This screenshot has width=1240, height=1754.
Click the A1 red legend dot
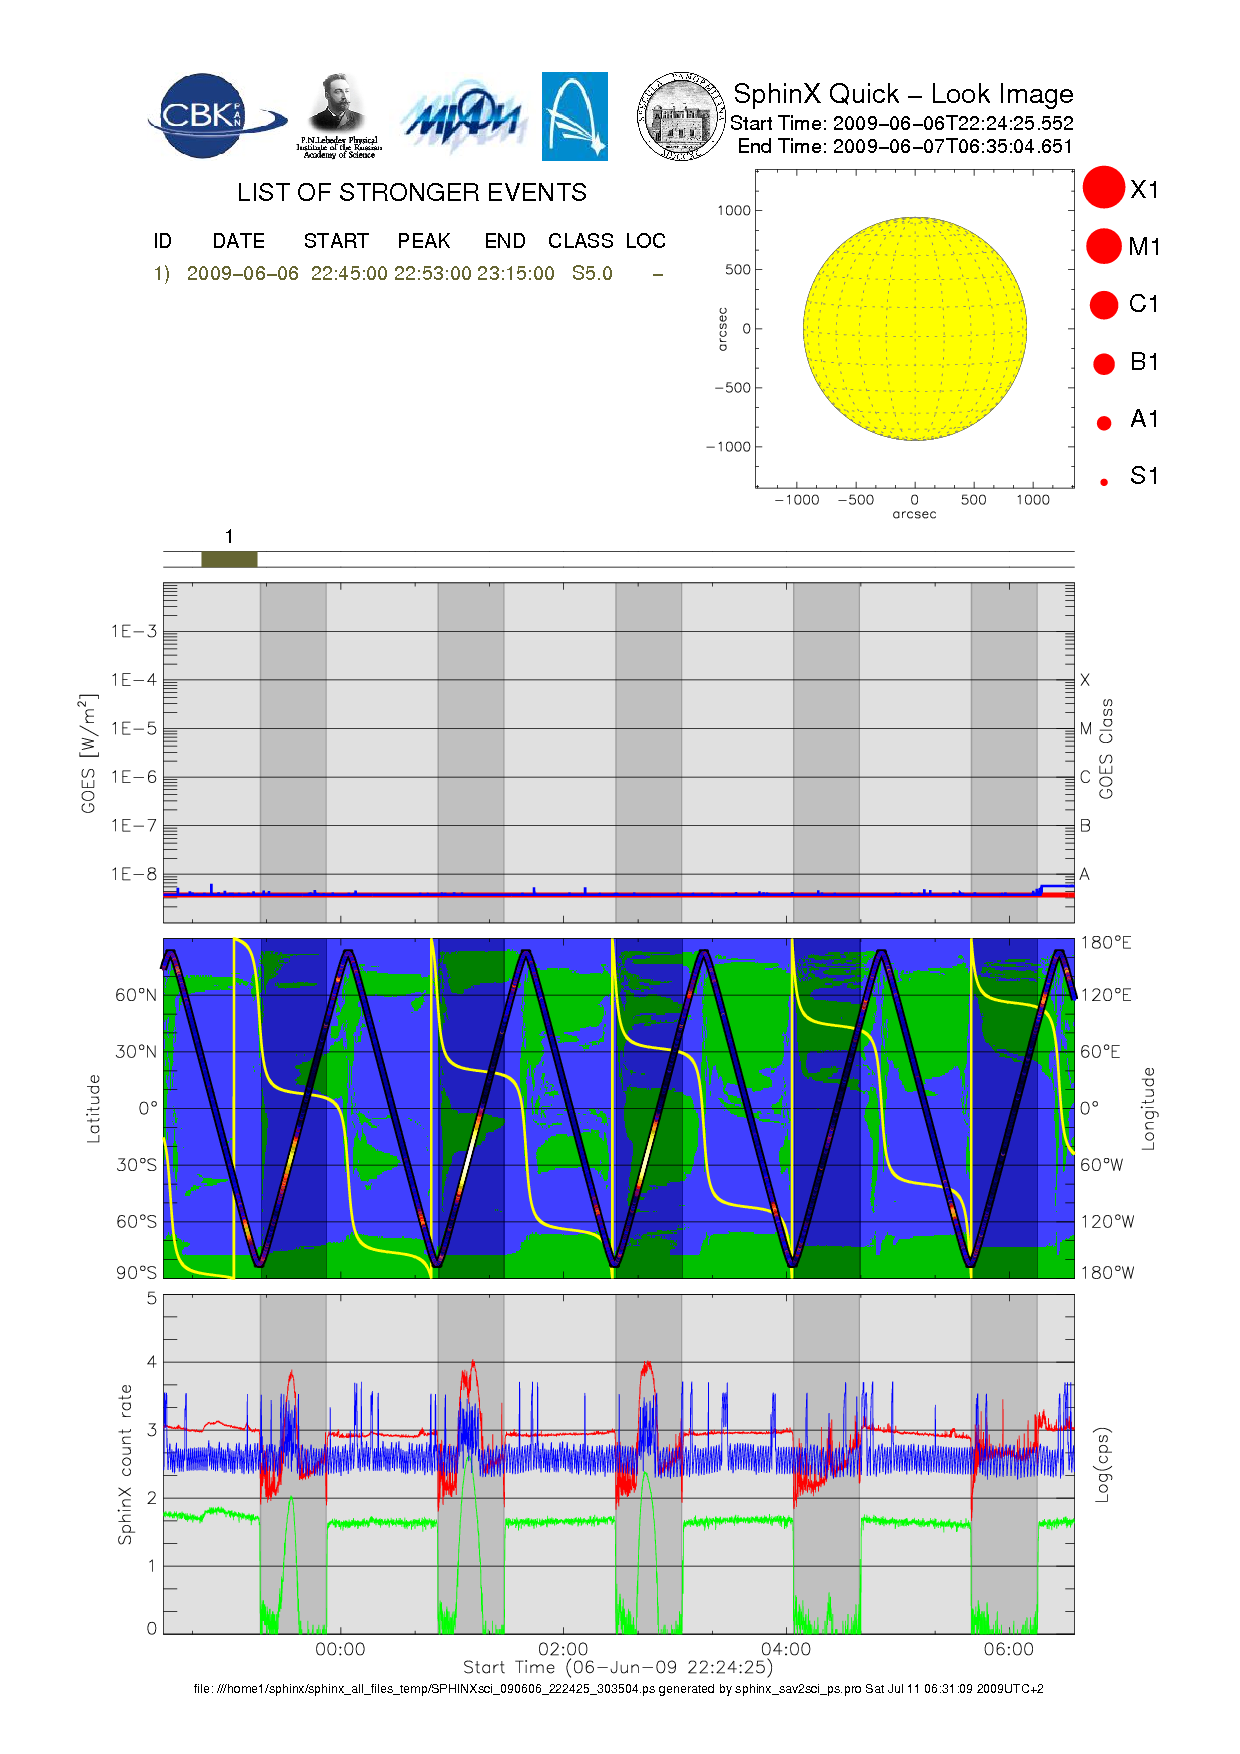click(x=1104, y=423)
